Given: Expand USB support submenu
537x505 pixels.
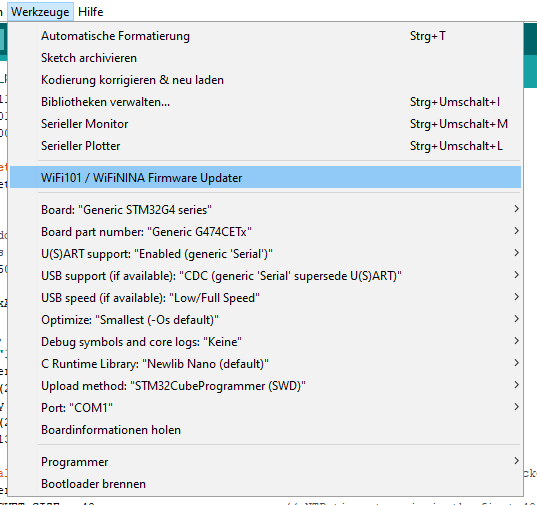Looking at the screenshot, I should coord(265,276).
